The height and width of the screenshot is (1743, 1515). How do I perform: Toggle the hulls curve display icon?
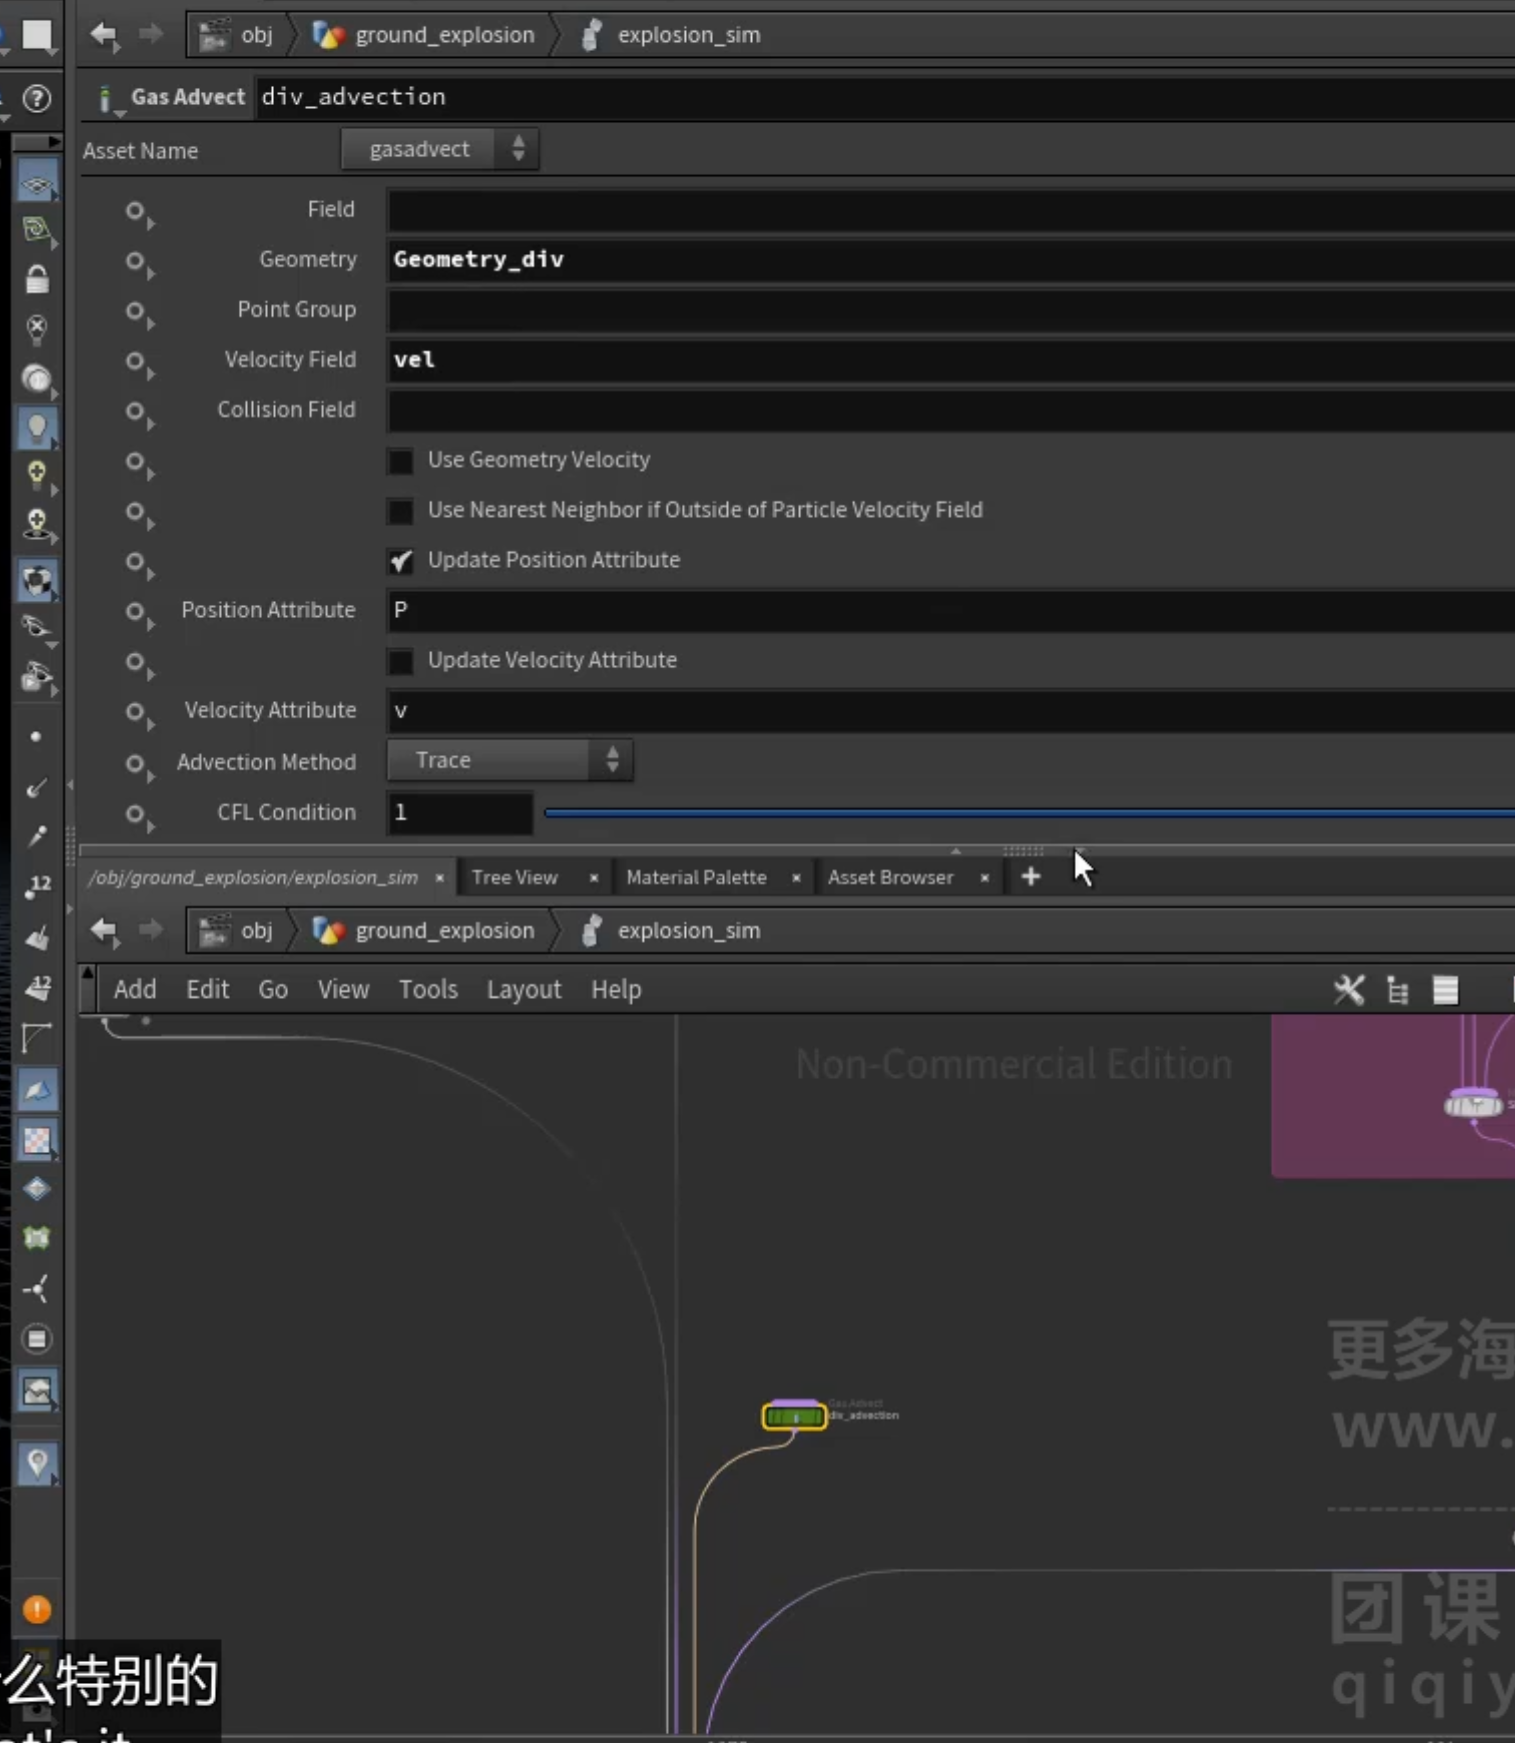(37, 1037)
